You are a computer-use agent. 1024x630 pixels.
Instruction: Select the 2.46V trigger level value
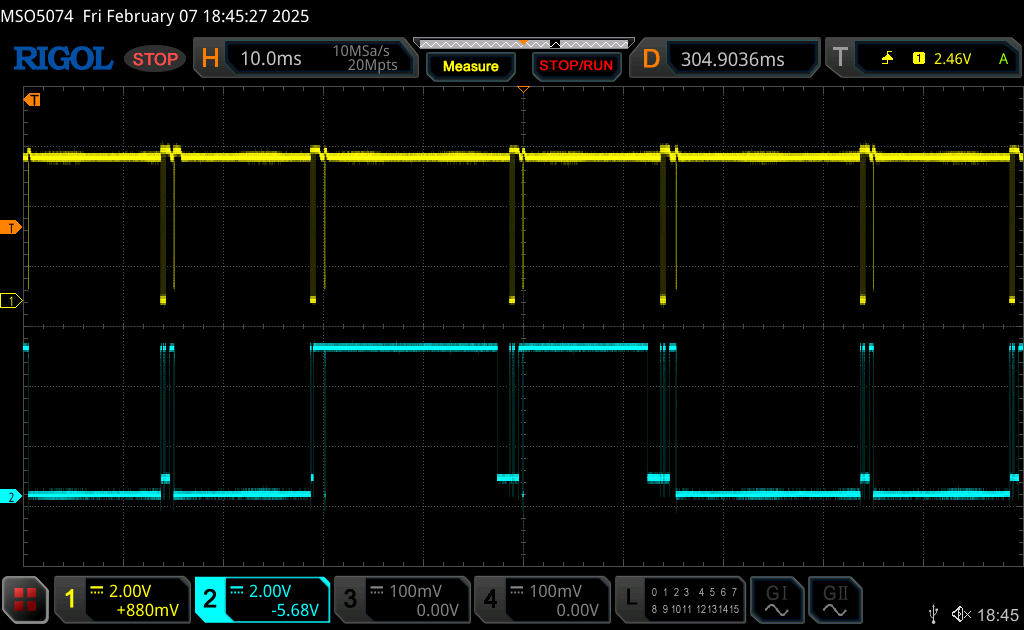tap(952, 59)
